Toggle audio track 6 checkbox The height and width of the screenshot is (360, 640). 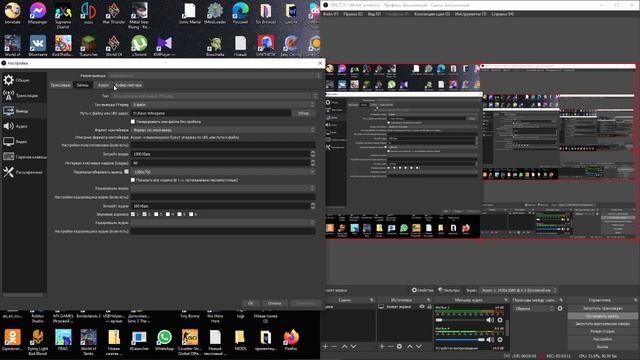coord(191,214)
